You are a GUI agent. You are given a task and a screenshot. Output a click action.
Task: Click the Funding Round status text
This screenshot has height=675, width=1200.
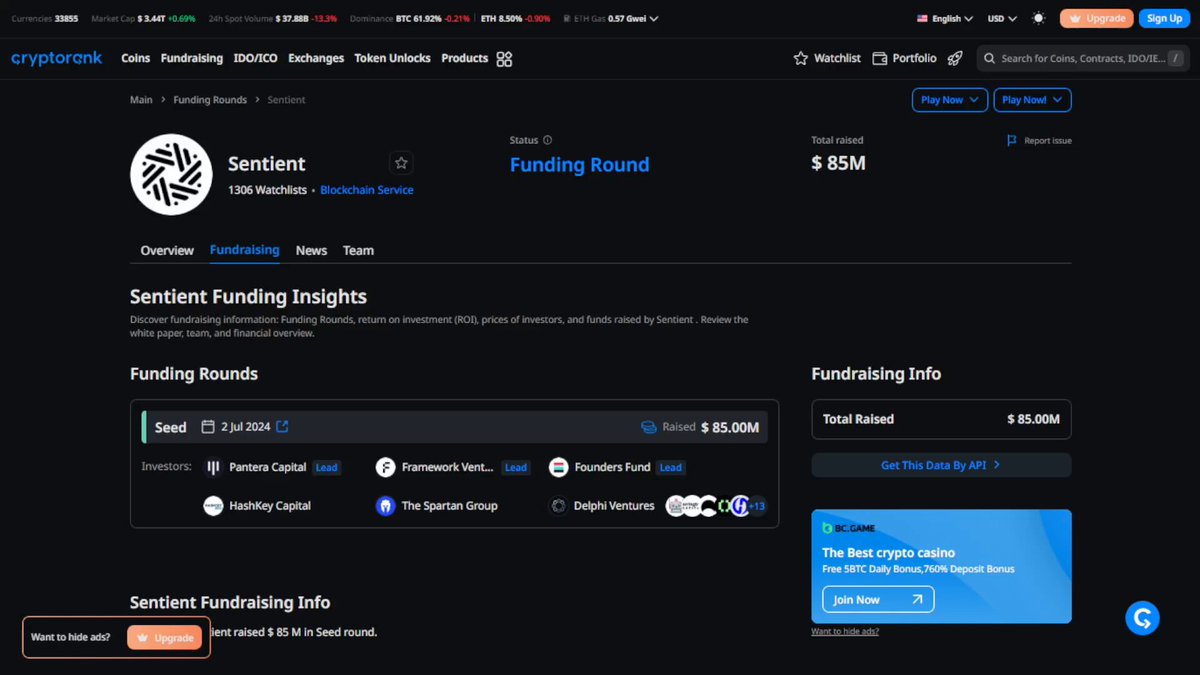[x=579, y=165]
